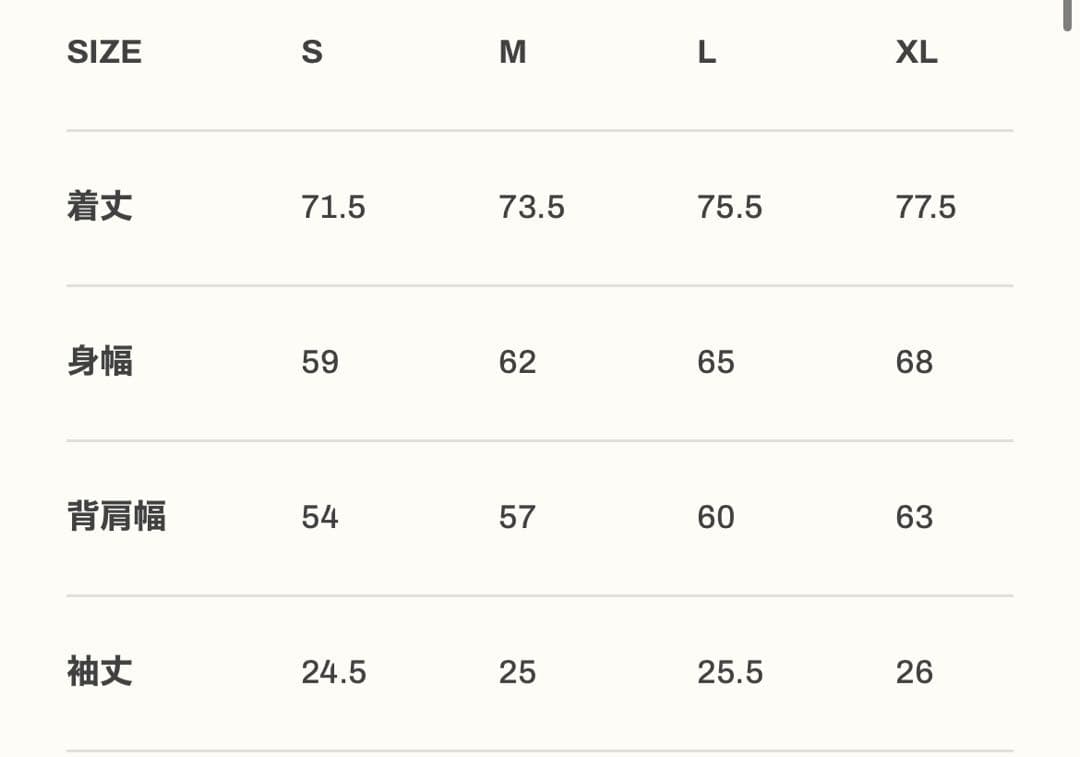Click the 24.5 sleeve length value
1080x757 pixels.
click(333, 672)
